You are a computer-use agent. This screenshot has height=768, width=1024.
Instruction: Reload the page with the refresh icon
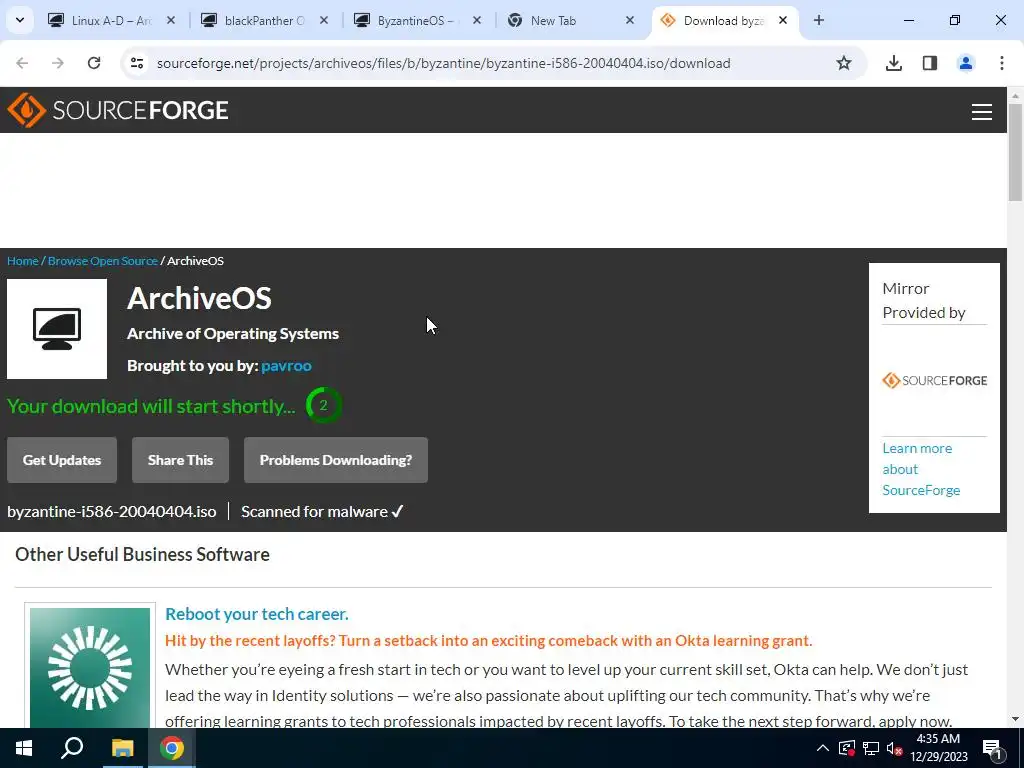point(94,63)
